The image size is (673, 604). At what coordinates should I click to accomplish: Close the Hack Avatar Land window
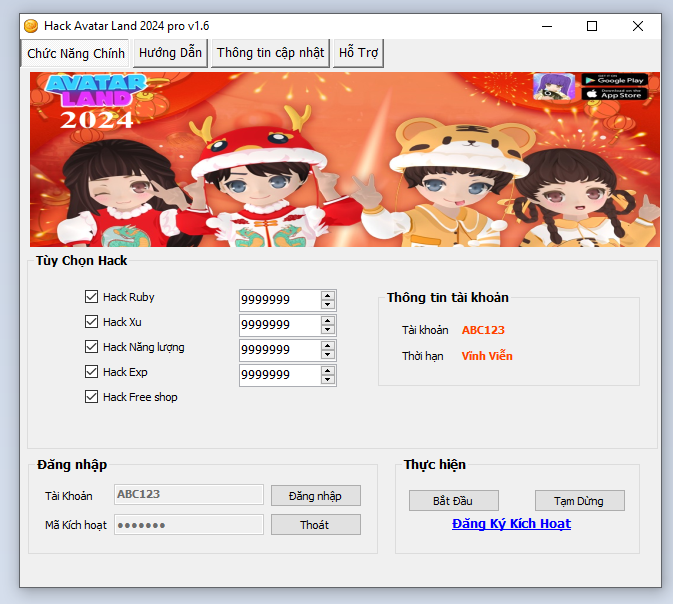638,26
